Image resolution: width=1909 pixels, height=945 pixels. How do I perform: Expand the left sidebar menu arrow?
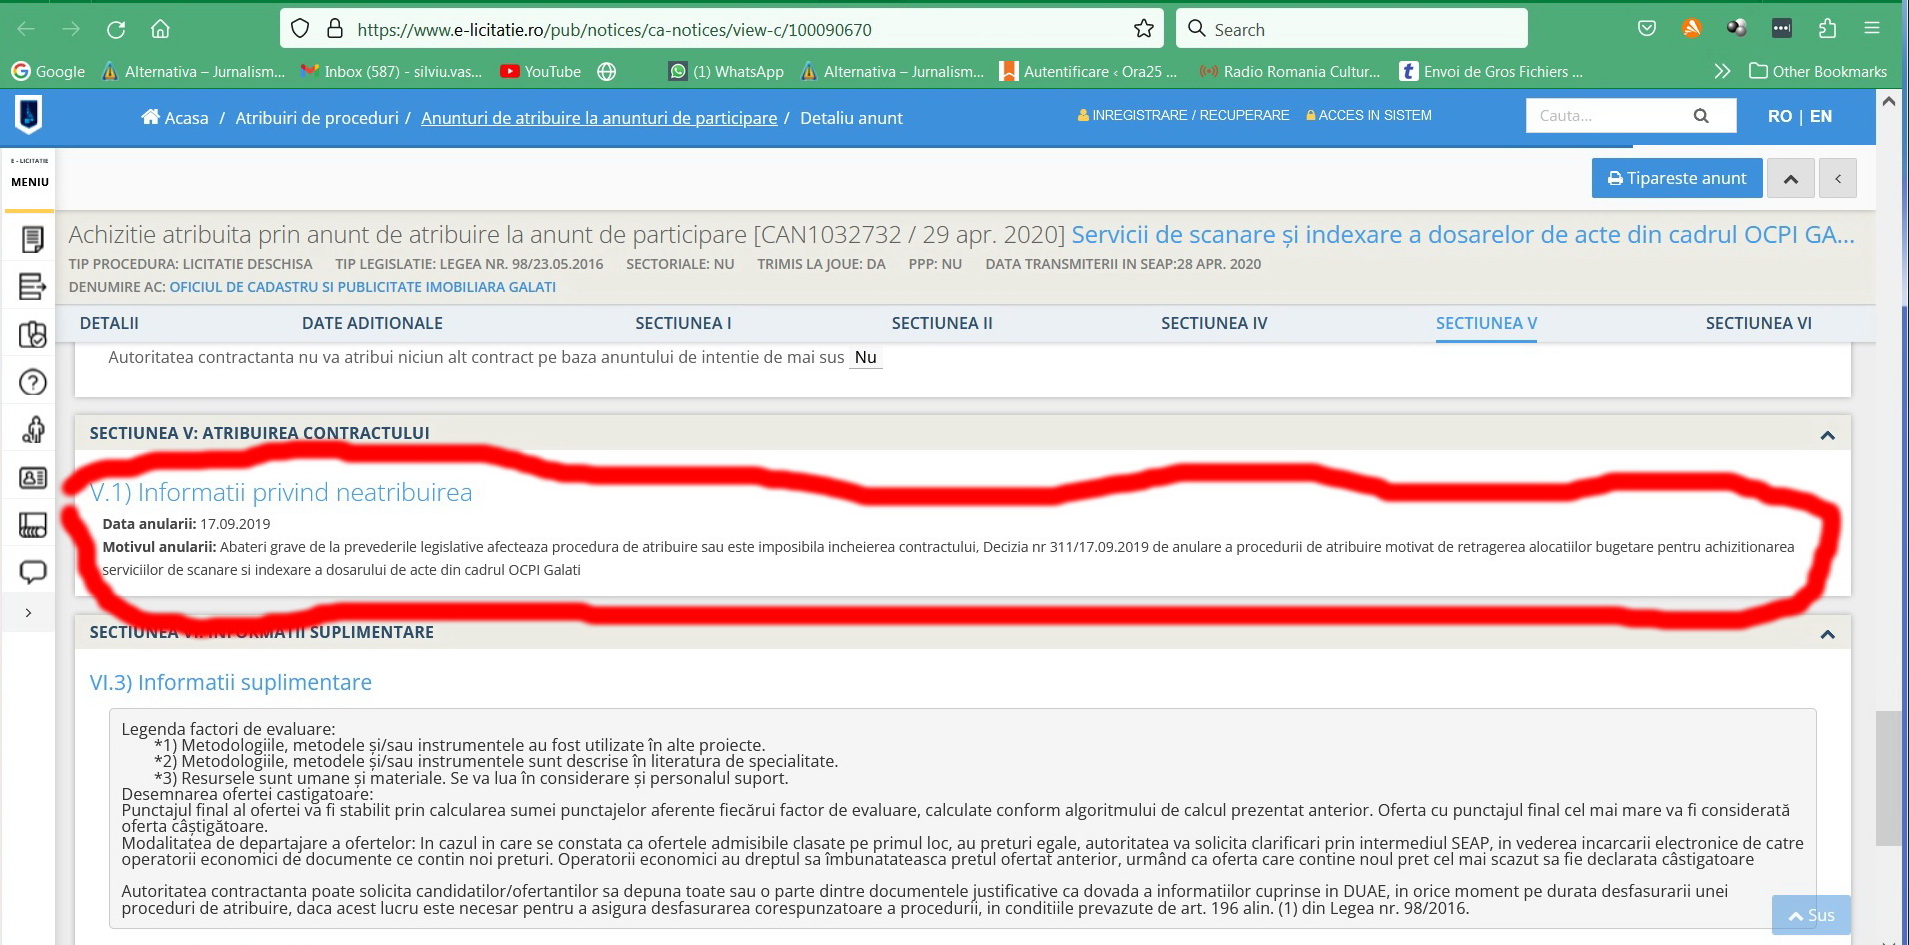click(28, 612)
